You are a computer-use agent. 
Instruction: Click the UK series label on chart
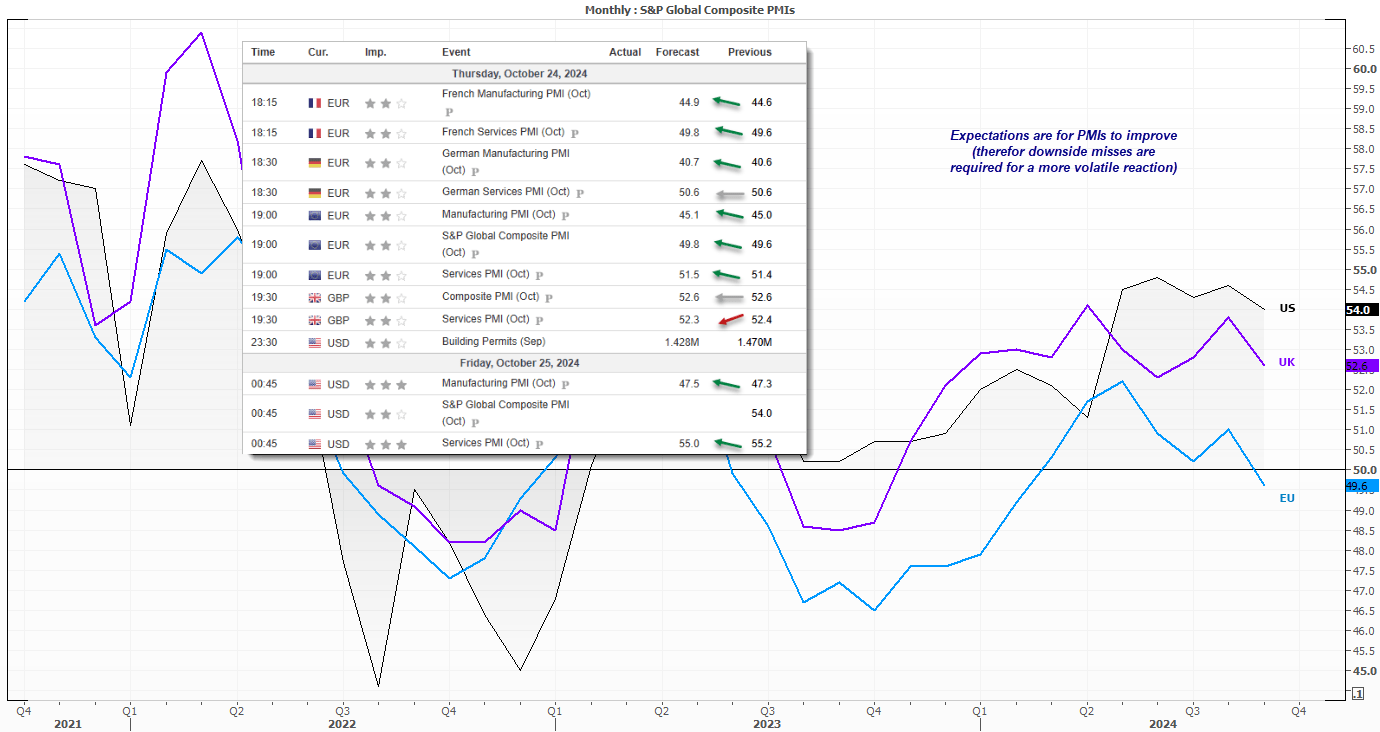tap(1287, 362)
